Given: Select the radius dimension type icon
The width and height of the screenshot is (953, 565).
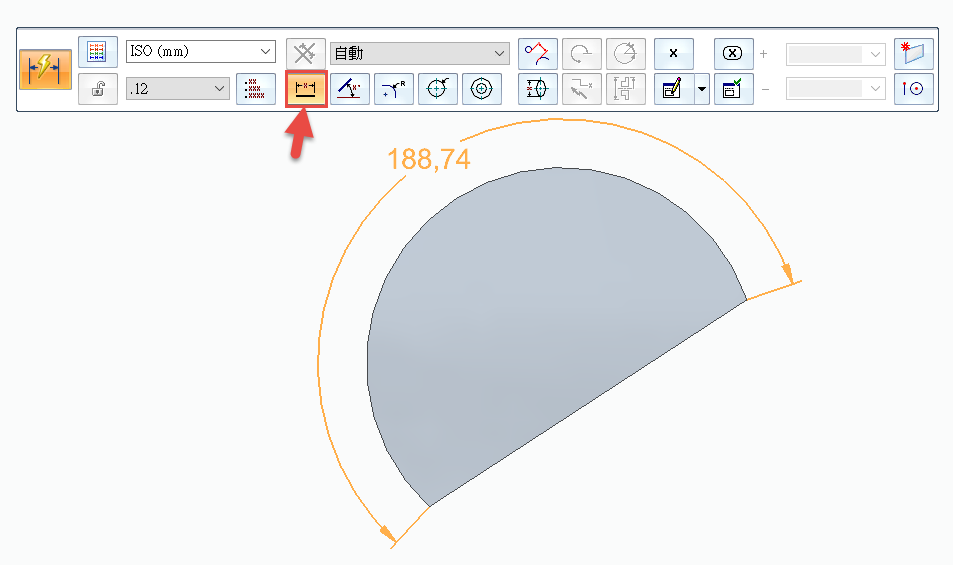Looking at the screenshot, I should coord(394,89).
